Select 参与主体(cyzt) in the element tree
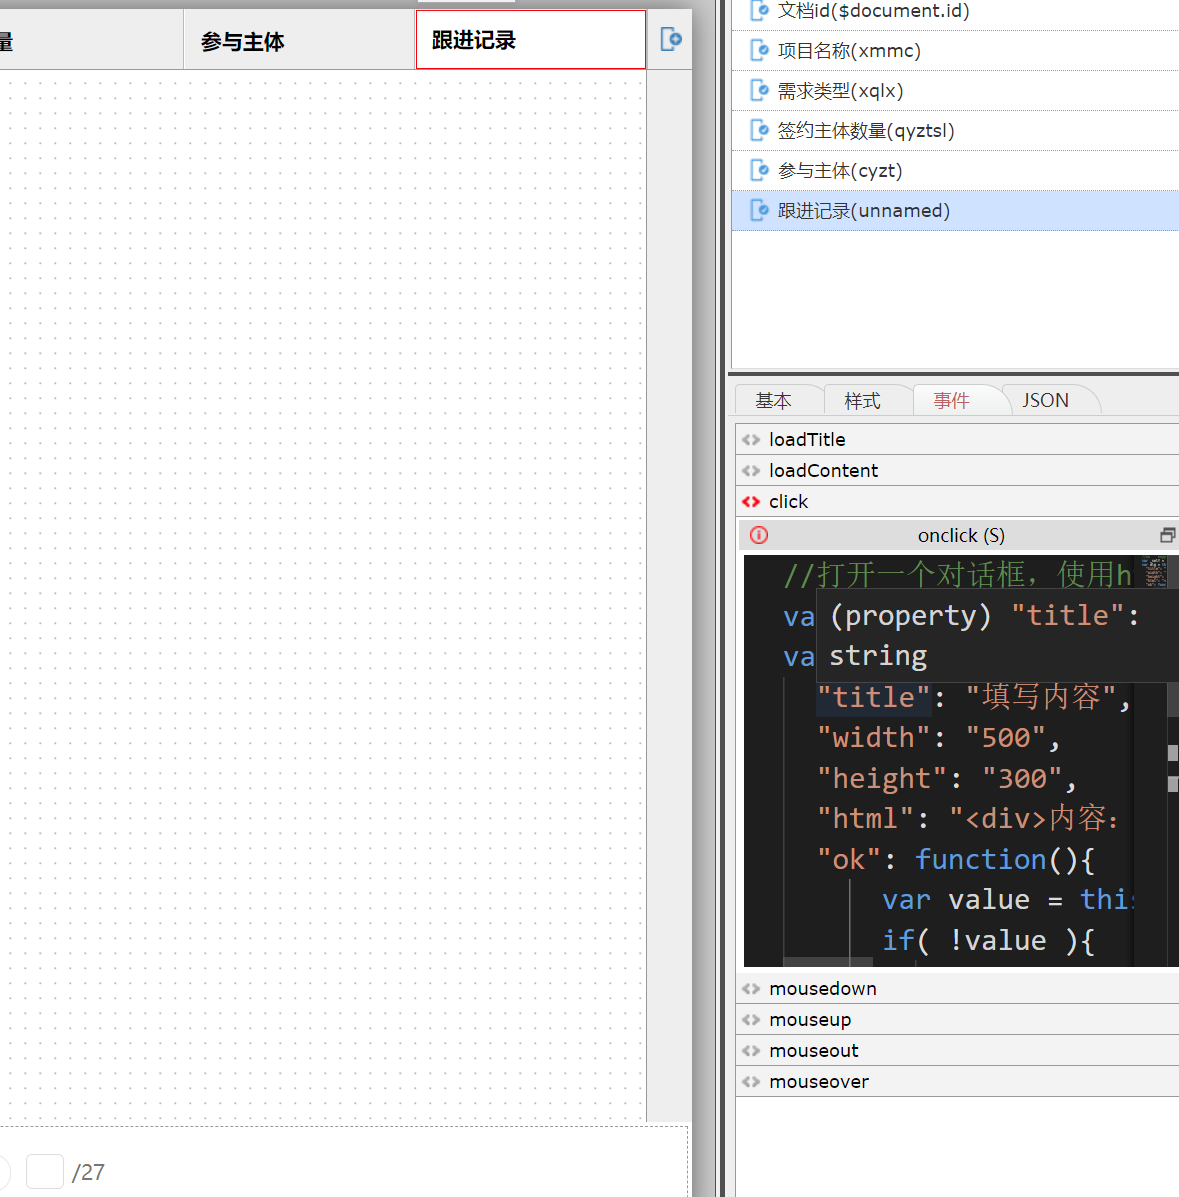The height and width of the screenshot is (1197, 1179). point(840,171)
